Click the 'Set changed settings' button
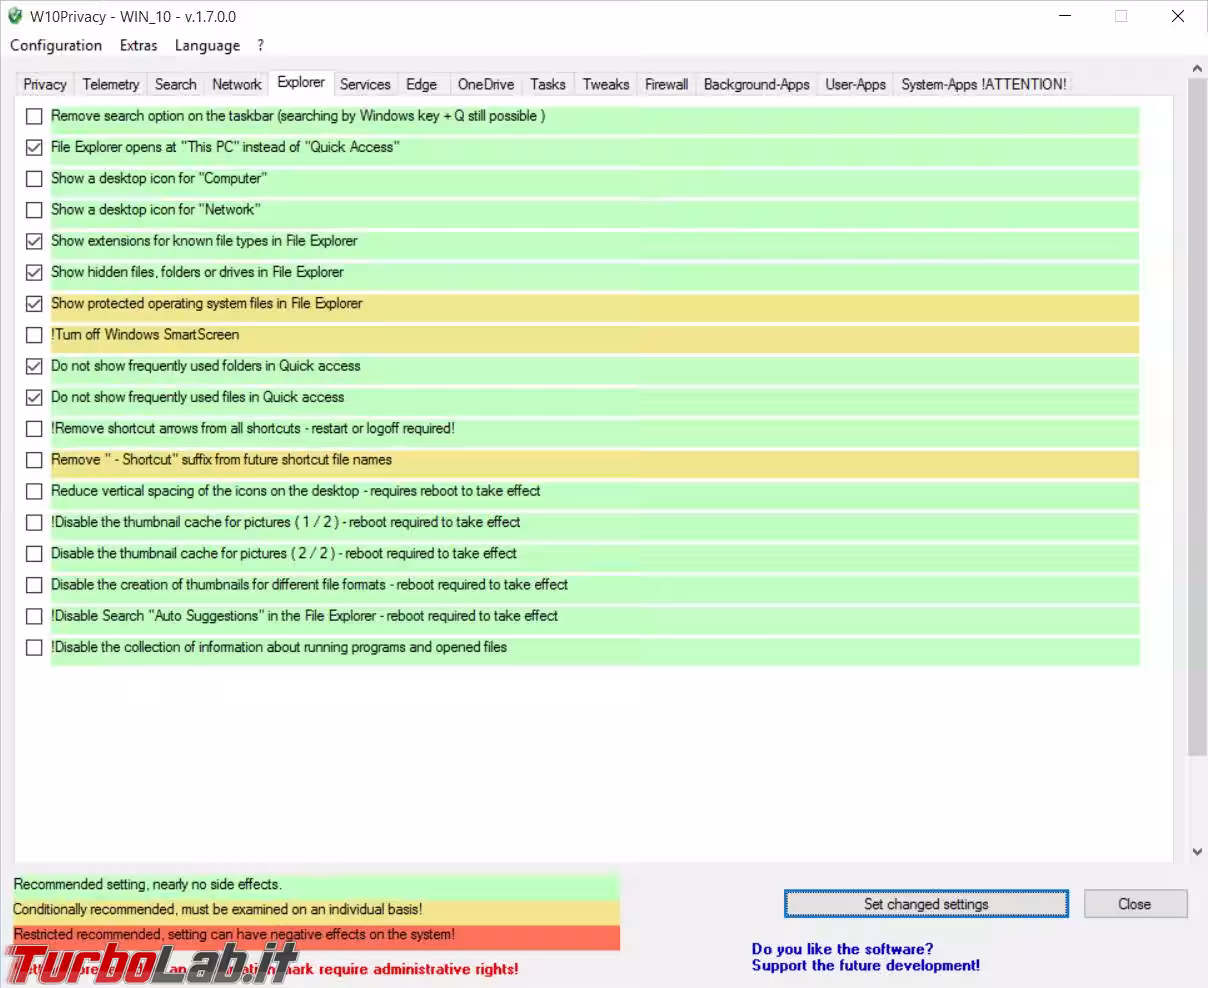Screen dimensions: 1208x988 point(926,904)
